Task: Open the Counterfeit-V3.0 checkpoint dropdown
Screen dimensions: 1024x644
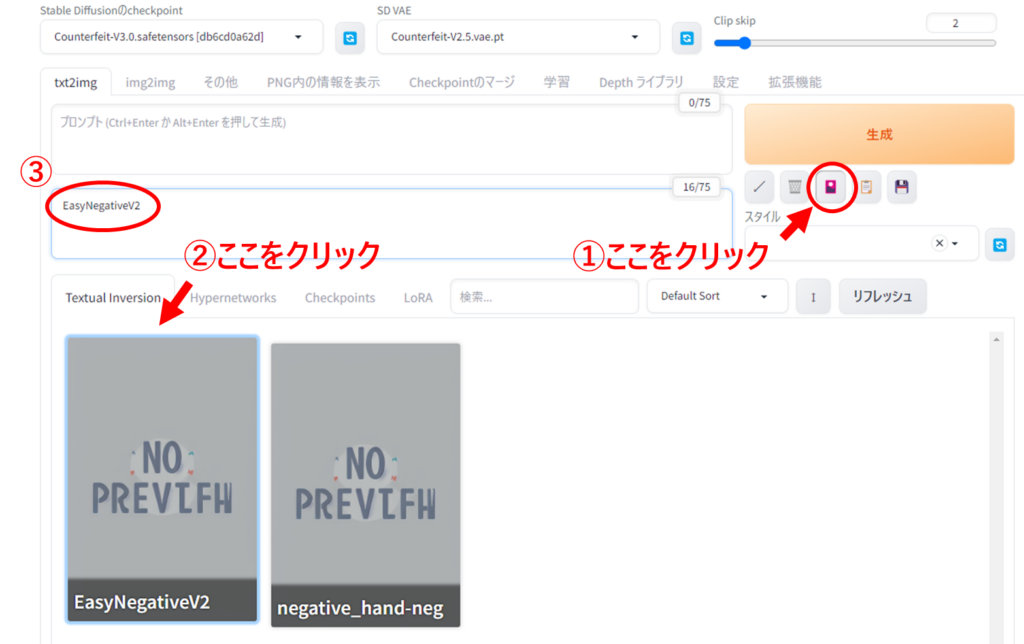Action: coord(180,38)
